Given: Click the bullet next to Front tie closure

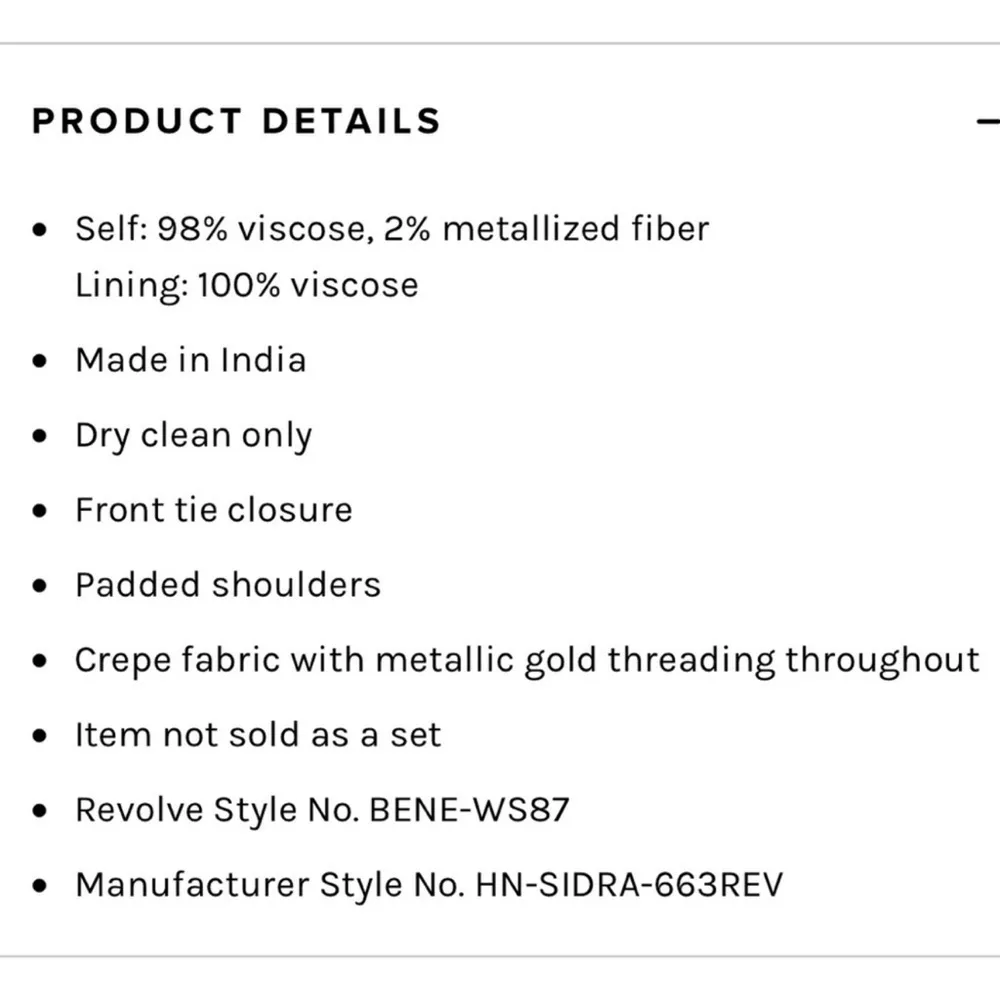Looking at the screenshot, I should point(40,511).
